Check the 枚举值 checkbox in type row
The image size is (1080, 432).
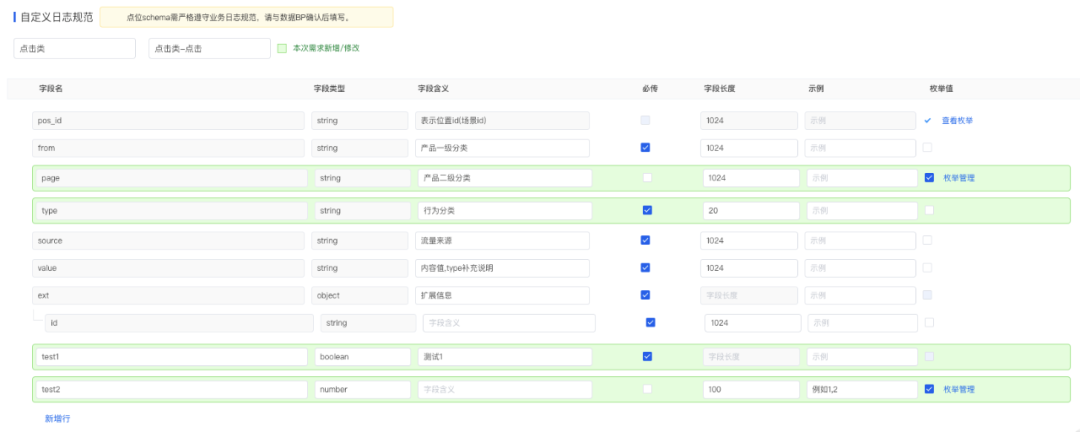[x=929, y=210]
